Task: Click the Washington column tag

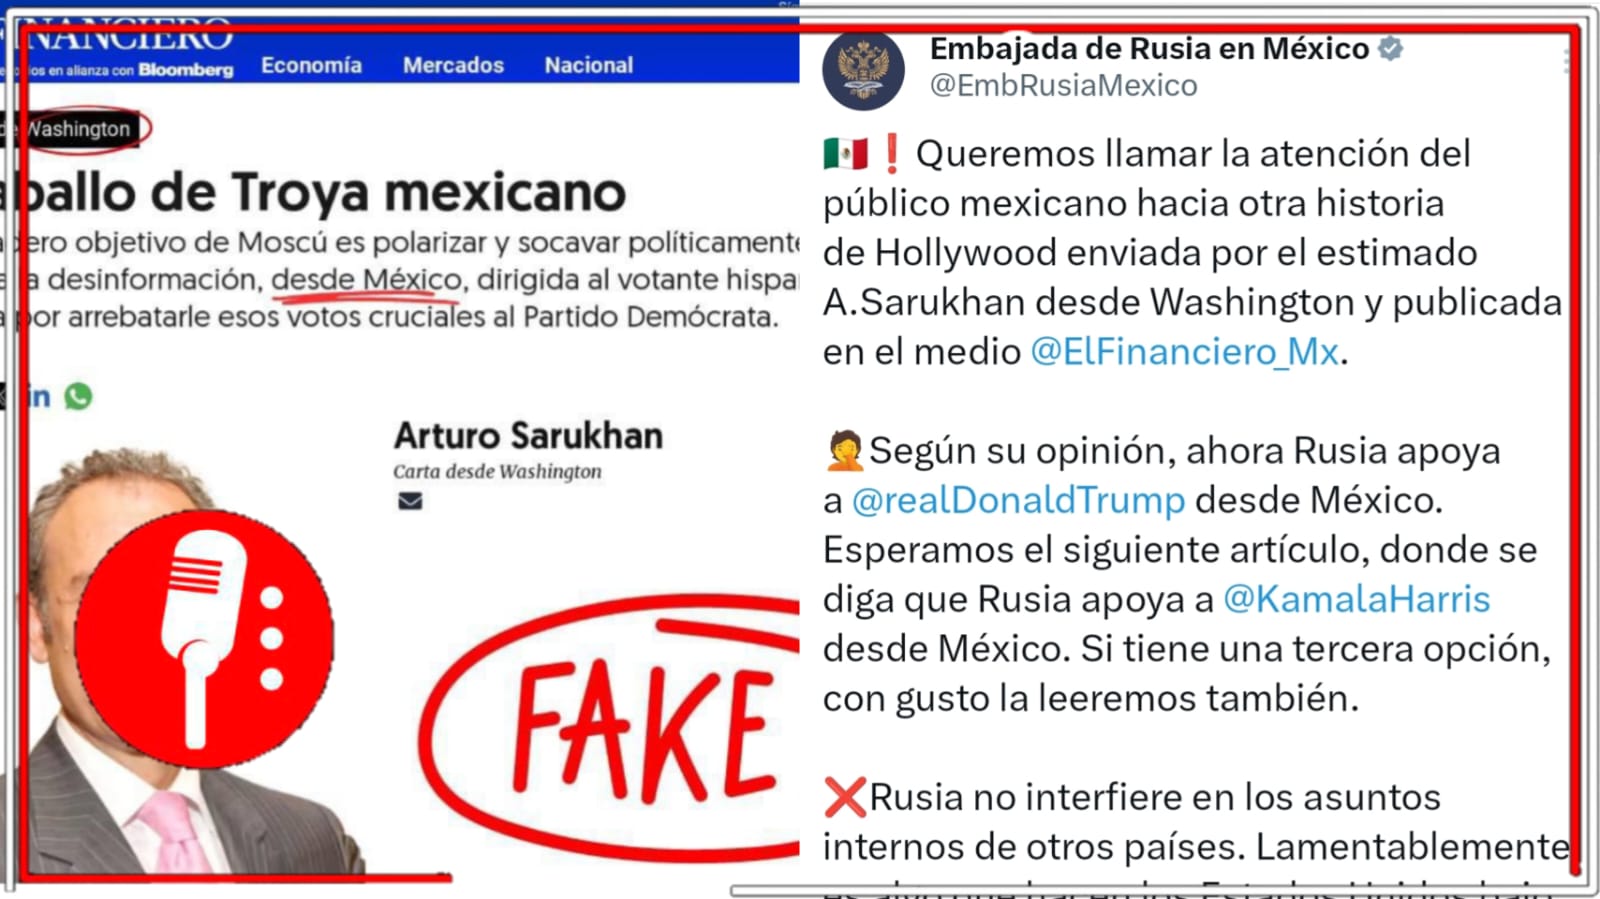Action: click(78, 129)
